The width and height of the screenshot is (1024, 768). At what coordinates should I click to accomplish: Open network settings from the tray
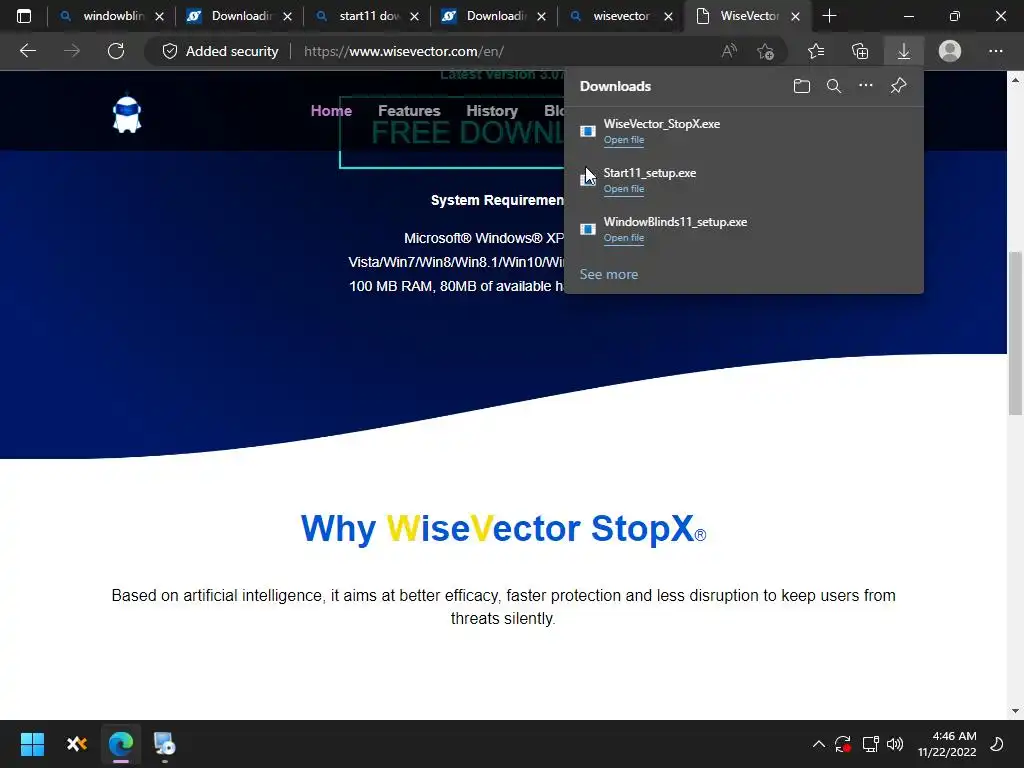click(870, 744)
